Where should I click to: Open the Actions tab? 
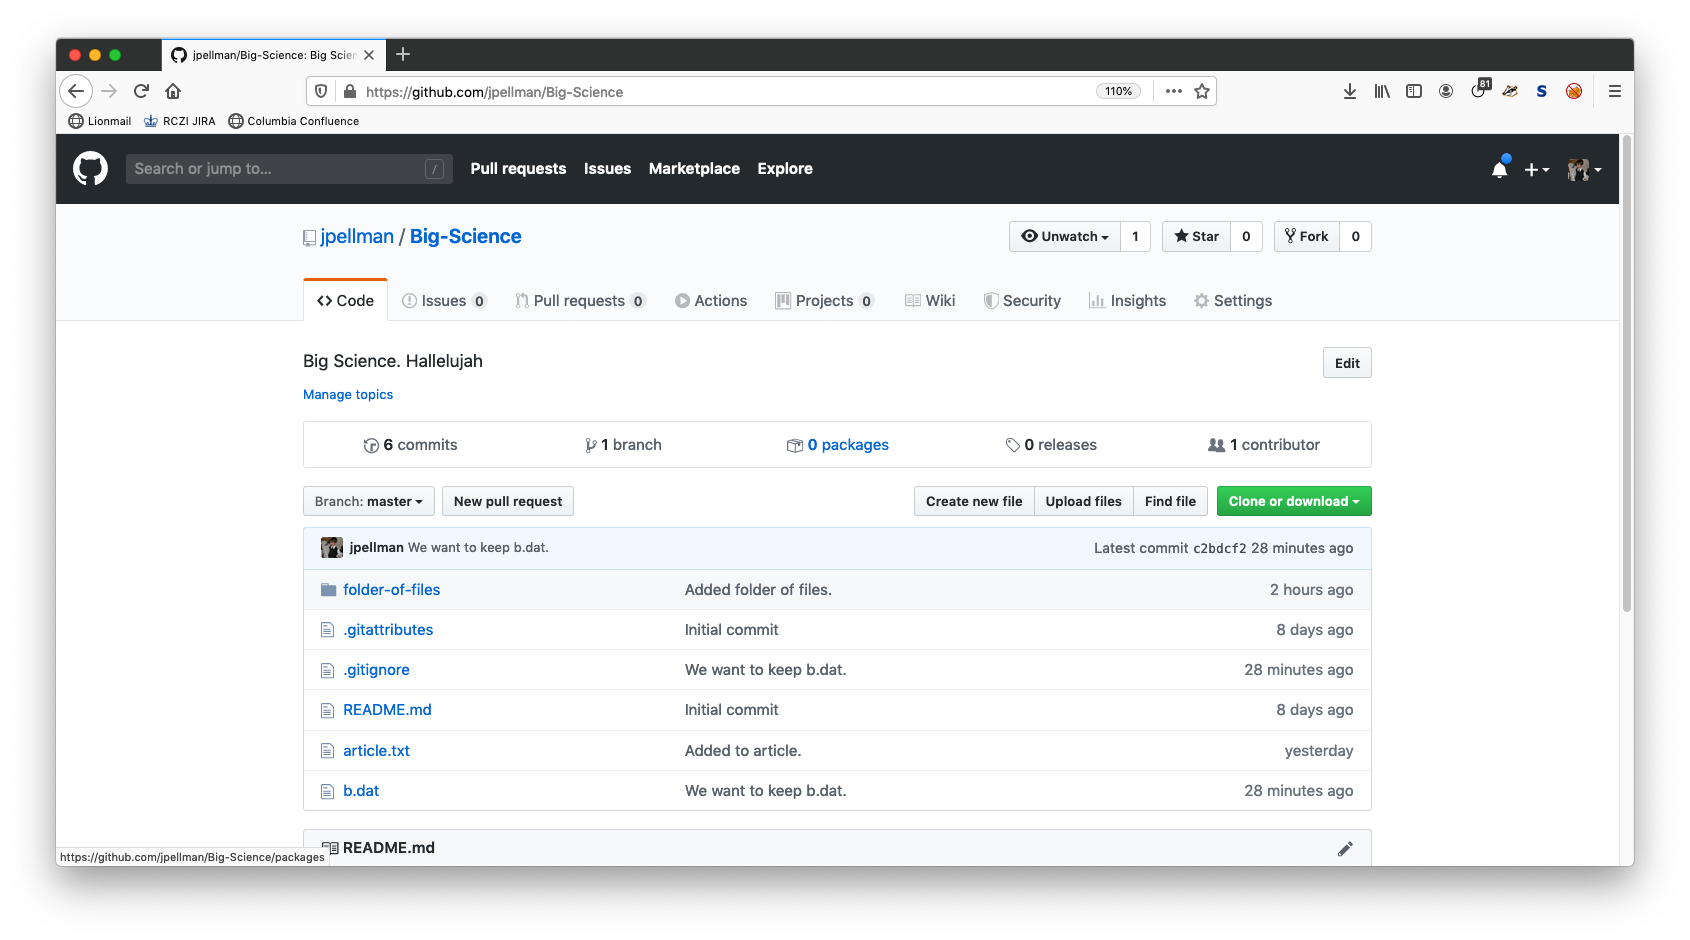[x=711, y=301]
